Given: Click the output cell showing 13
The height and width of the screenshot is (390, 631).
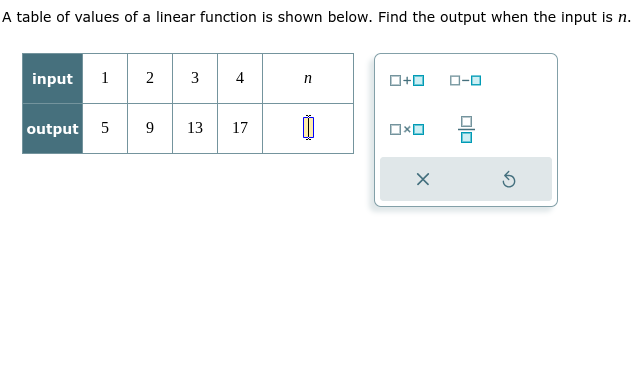Looking at the screenshot, I should tap(195, 128).
